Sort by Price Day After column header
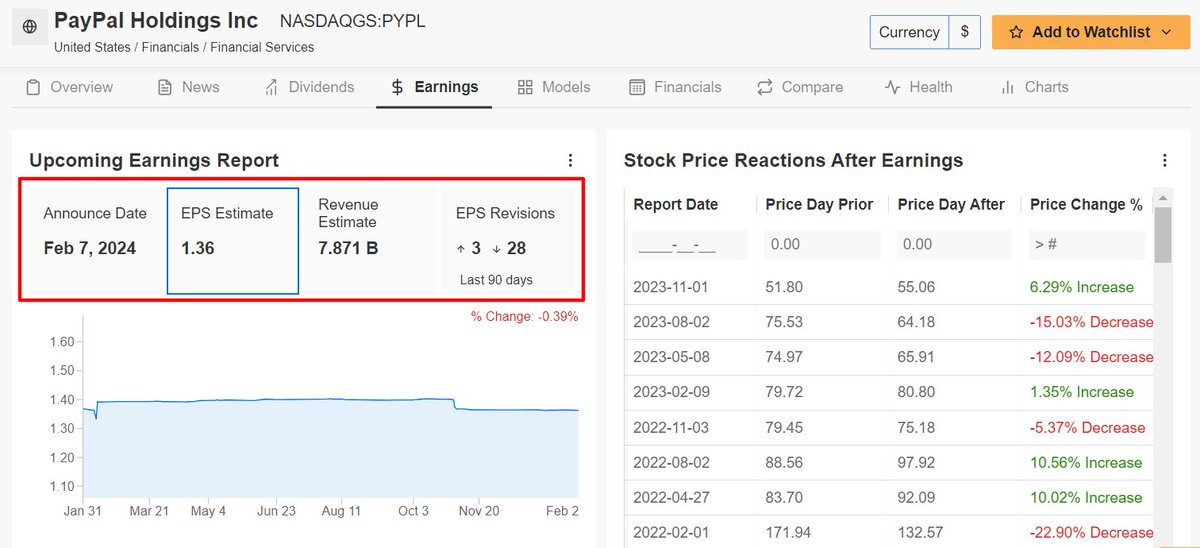 [951, 204]
